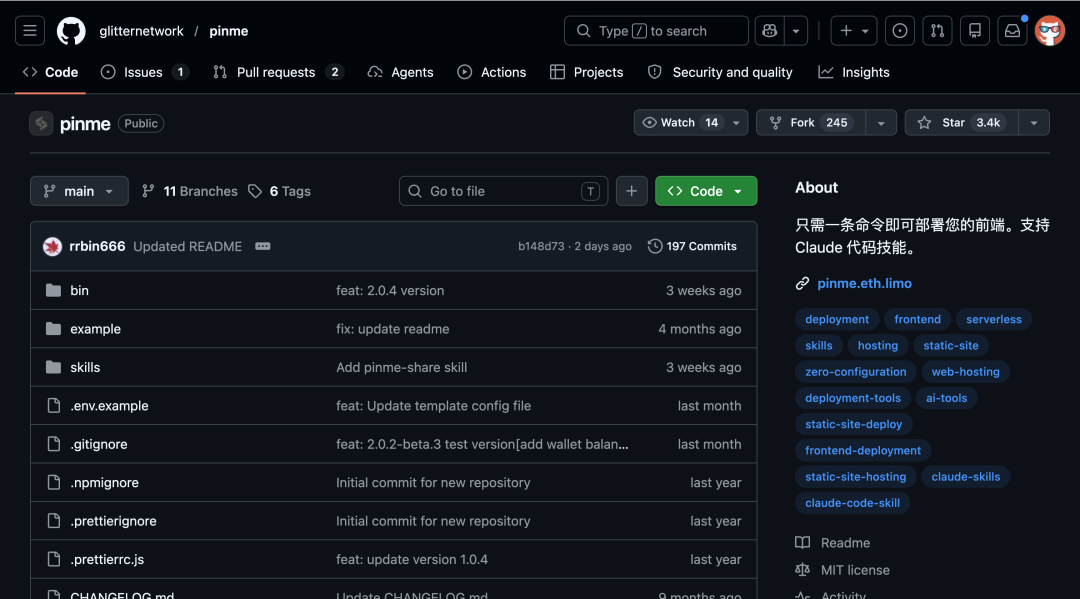
Task: Open the issues shortcut icon in header
Action: coord(900,31)
